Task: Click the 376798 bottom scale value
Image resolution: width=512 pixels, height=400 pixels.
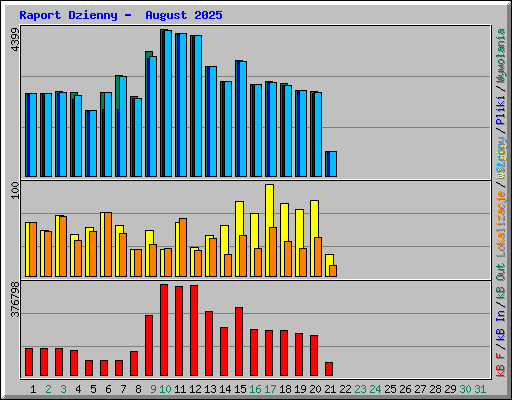Action: click(15, 300)
